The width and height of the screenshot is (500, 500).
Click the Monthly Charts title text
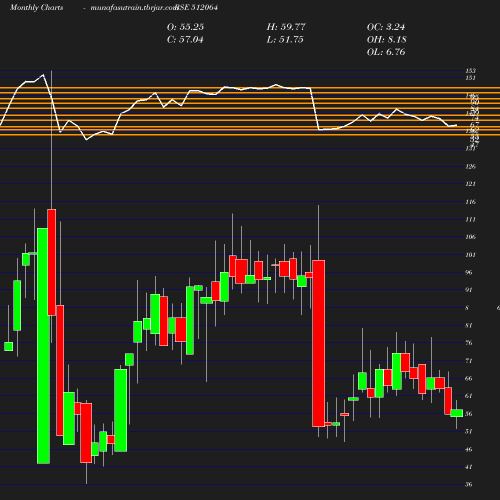point(36,8)
